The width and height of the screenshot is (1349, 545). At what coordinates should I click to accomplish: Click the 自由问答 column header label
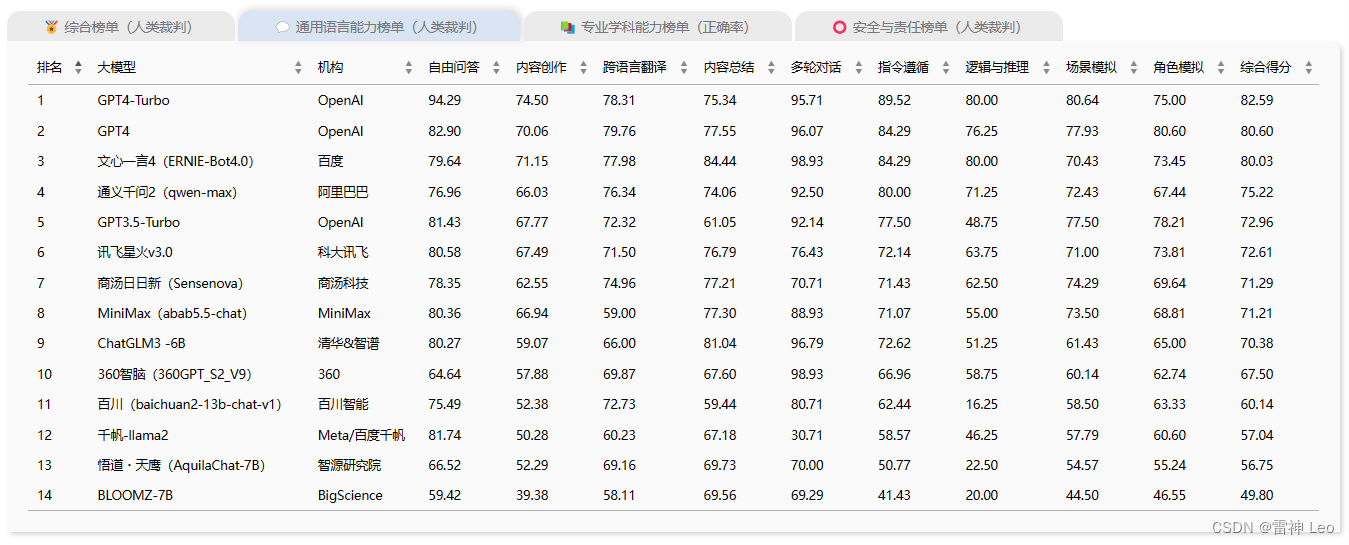coord(453,68)
